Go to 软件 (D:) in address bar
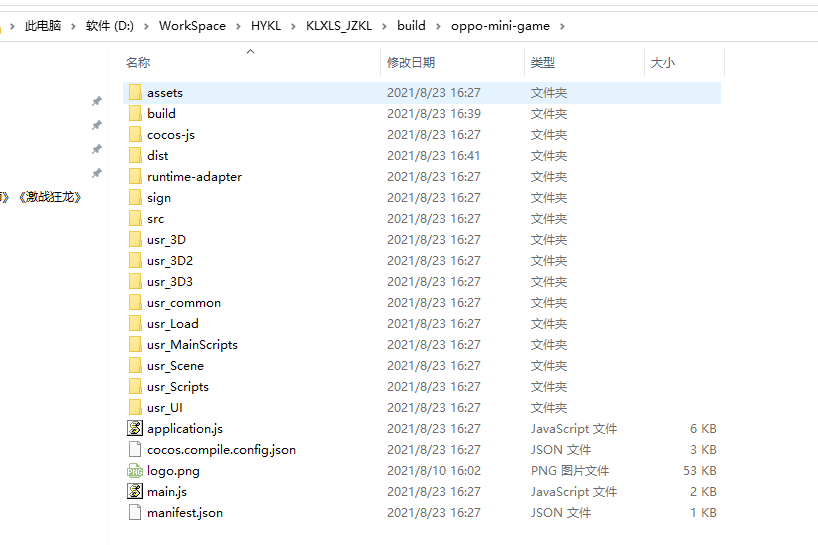 110,26
